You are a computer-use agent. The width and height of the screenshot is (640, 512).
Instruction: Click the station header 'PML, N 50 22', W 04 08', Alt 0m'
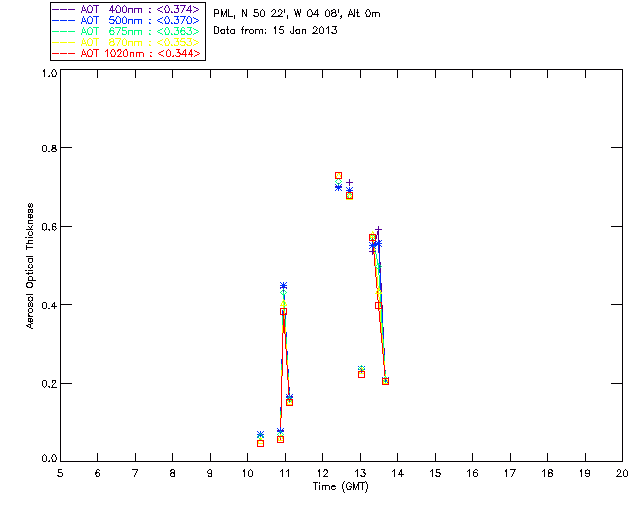pyautogui.click(x=297, y=14)
